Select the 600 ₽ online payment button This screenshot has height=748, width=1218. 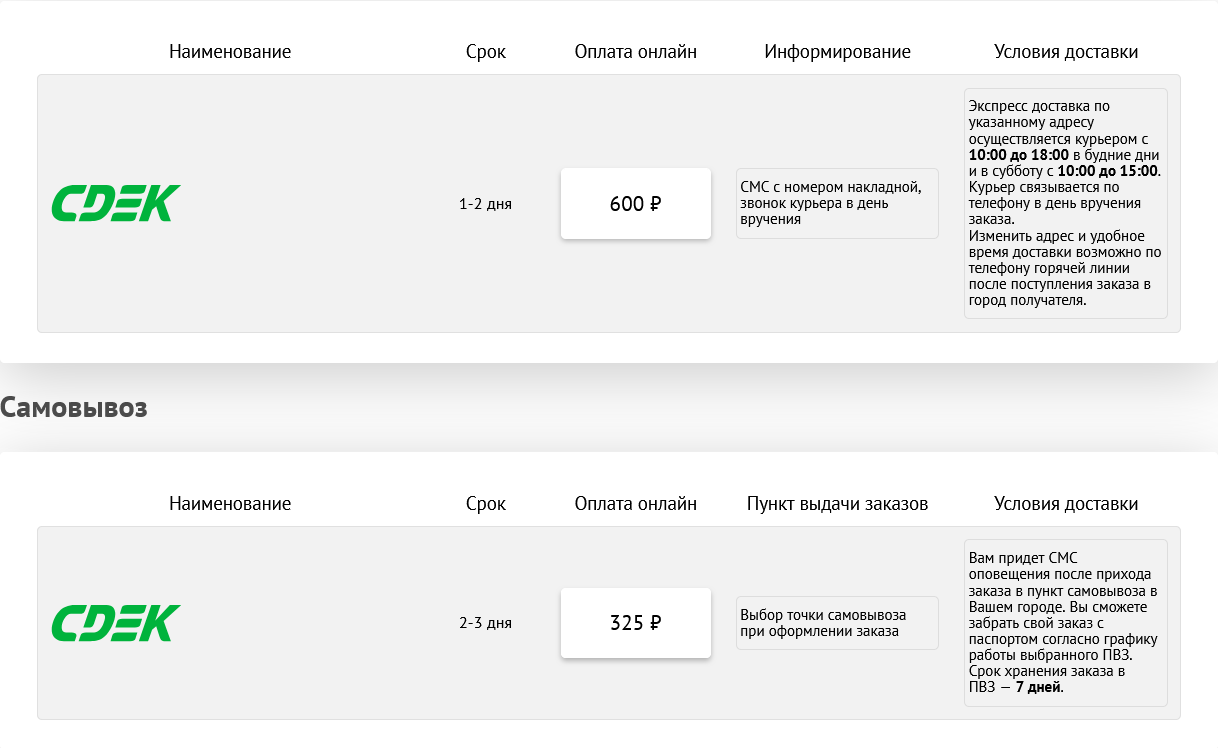[x=636, y=204]
